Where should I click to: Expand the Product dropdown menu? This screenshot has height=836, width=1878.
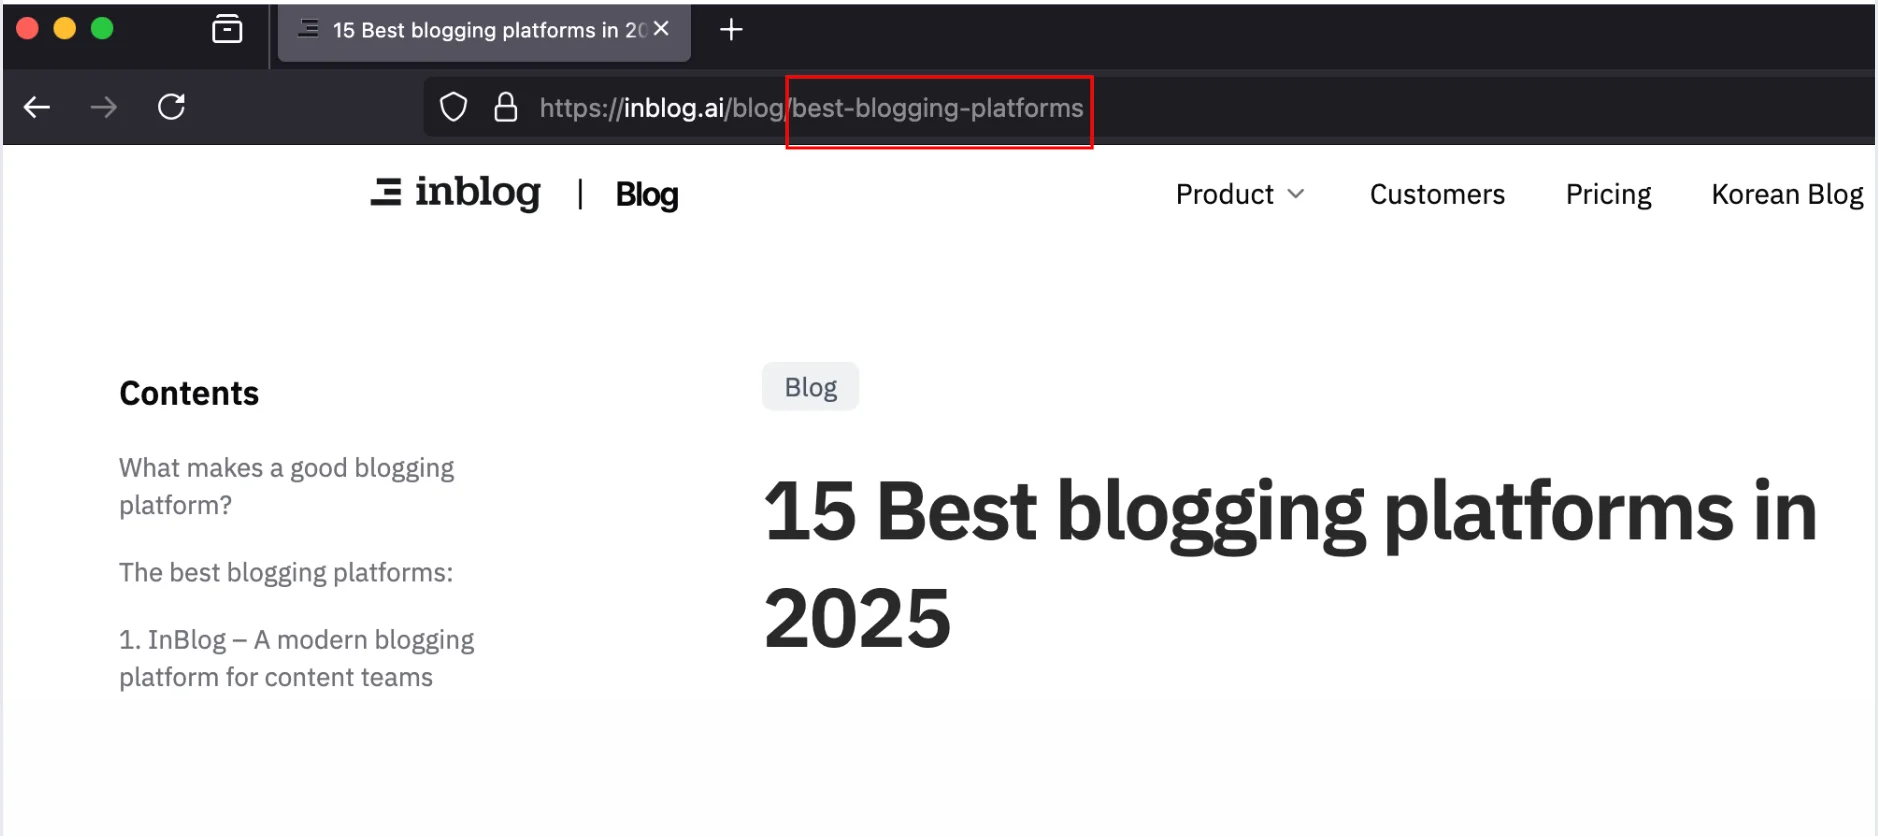pos(1240,194)
